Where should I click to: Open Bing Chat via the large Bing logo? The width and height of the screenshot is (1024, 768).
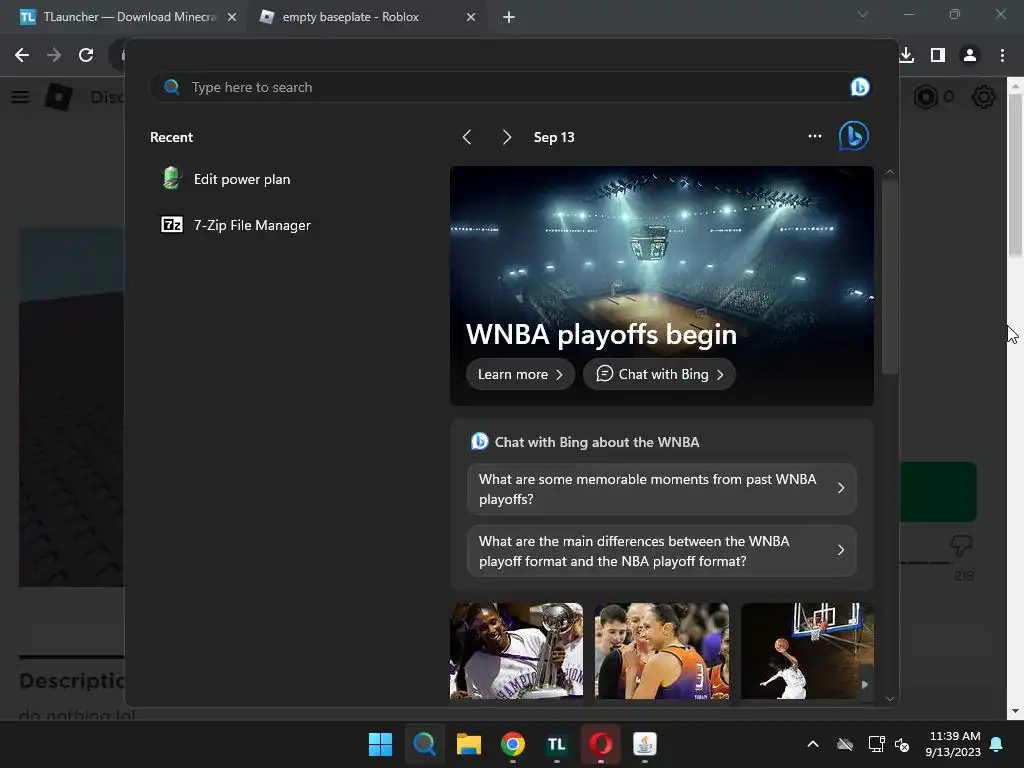[x=854, y=136]
